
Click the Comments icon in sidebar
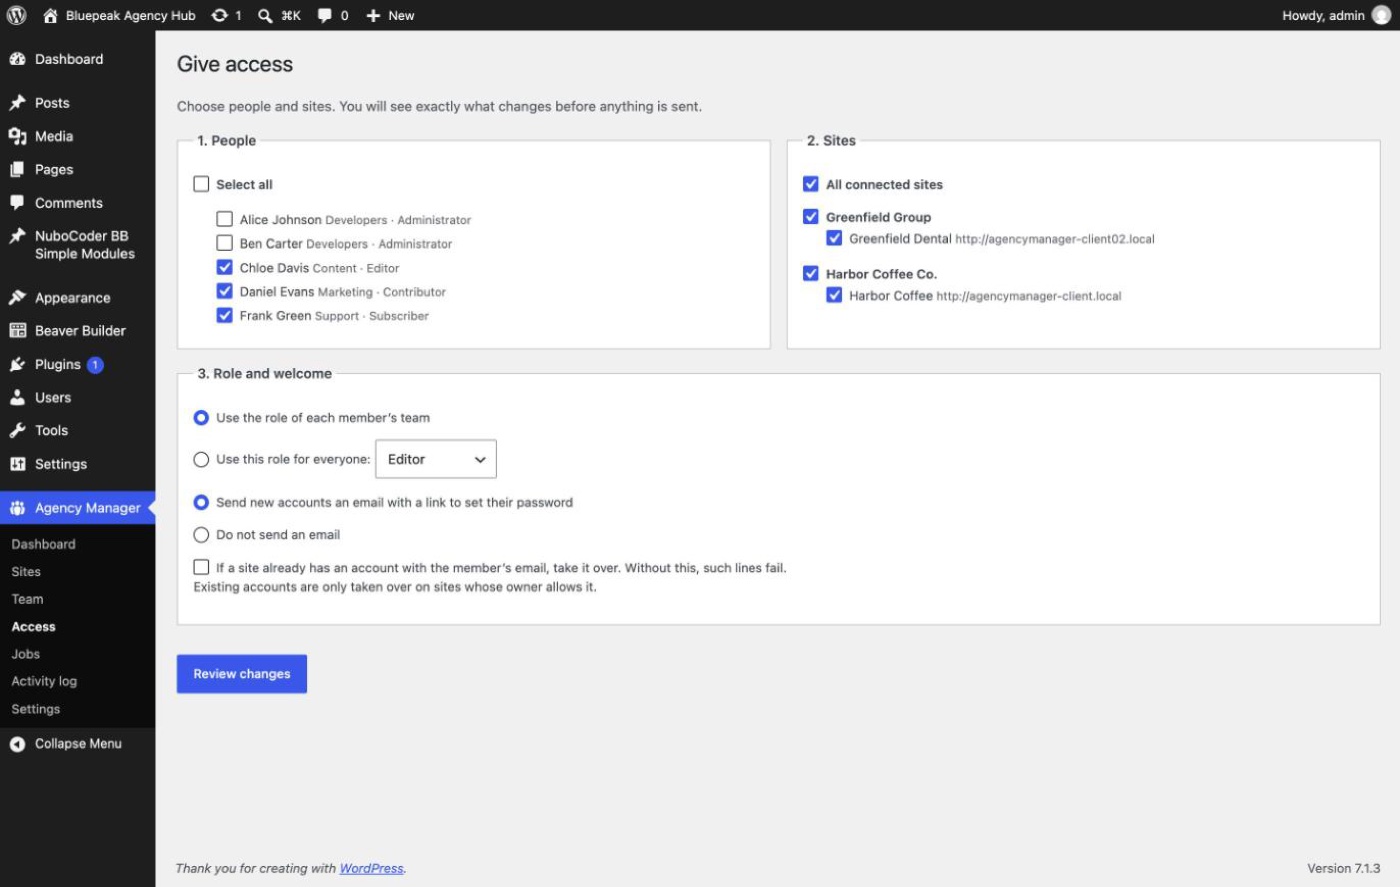(x=17, y=203)
